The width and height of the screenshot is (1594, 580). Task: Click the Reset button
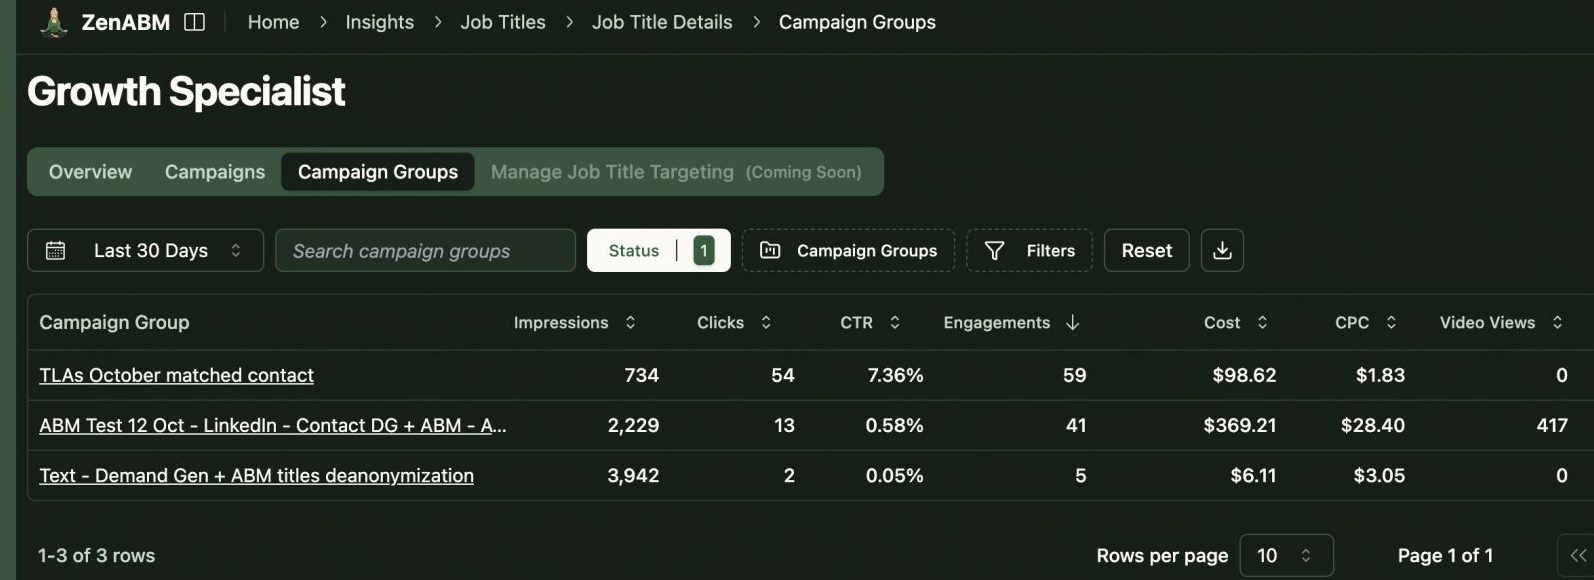tap(1146, 250)
